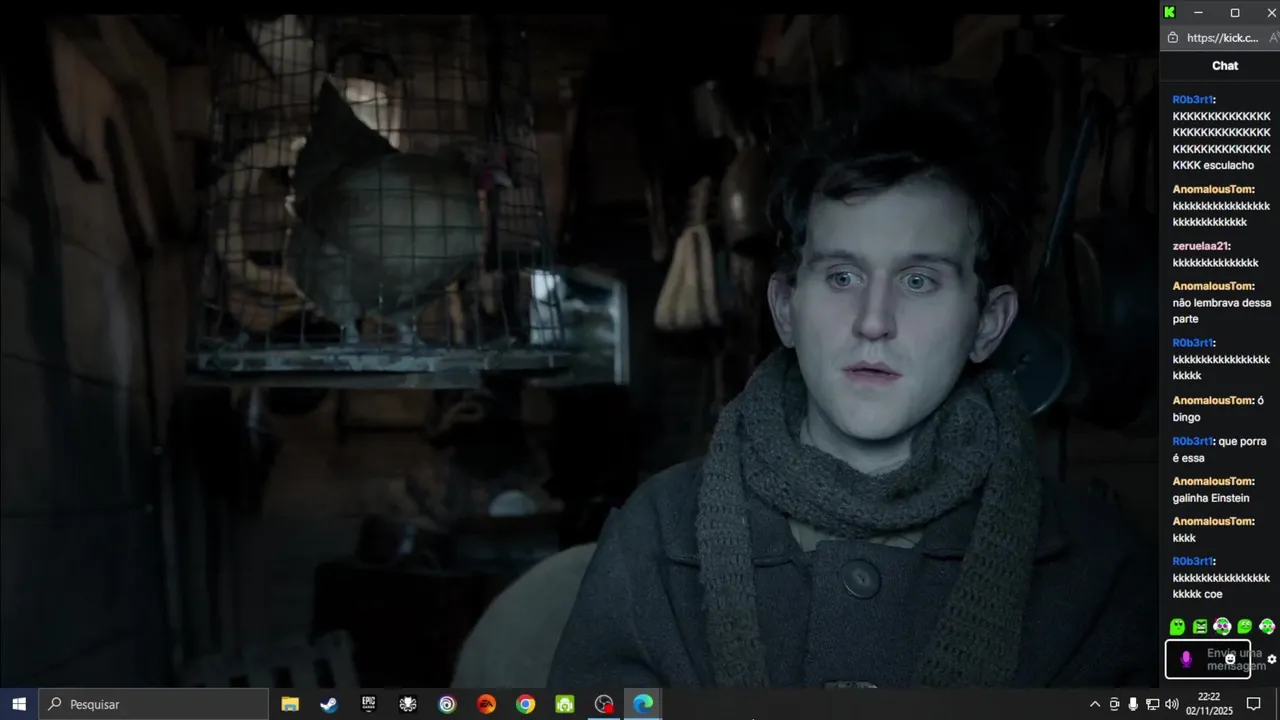Launch Epic Games from the taskbar
The height and width of the screenshot is (720, 1280).
click(368, 704)
